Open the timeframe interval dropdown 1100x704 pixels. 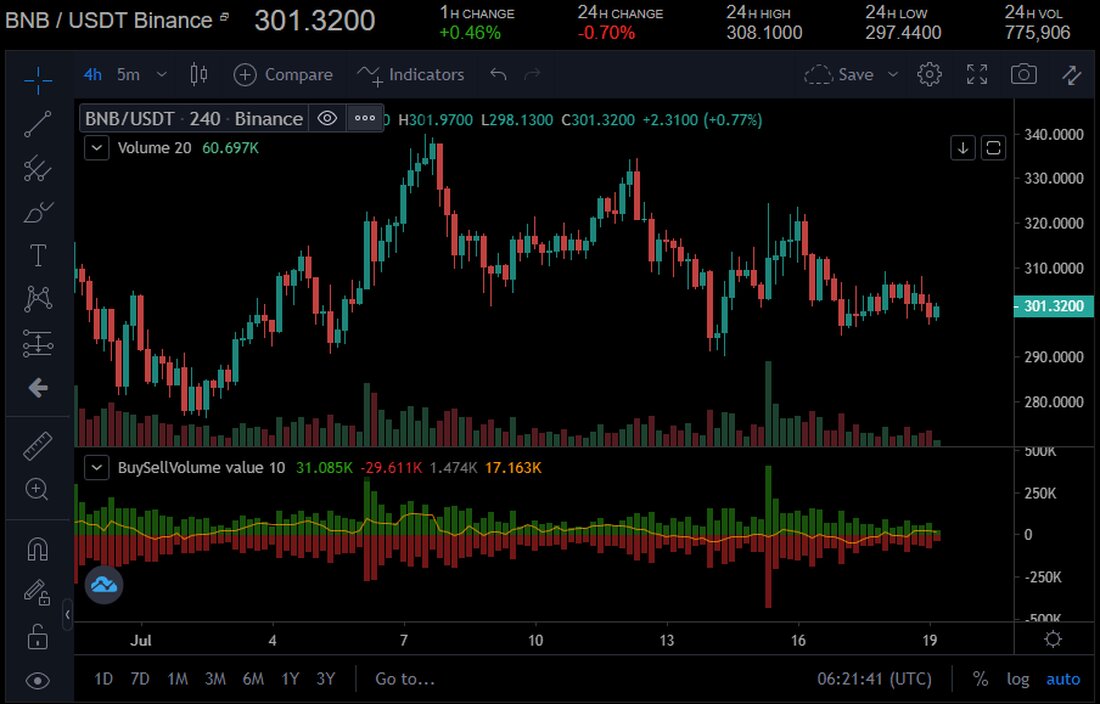tap(161, 74)
